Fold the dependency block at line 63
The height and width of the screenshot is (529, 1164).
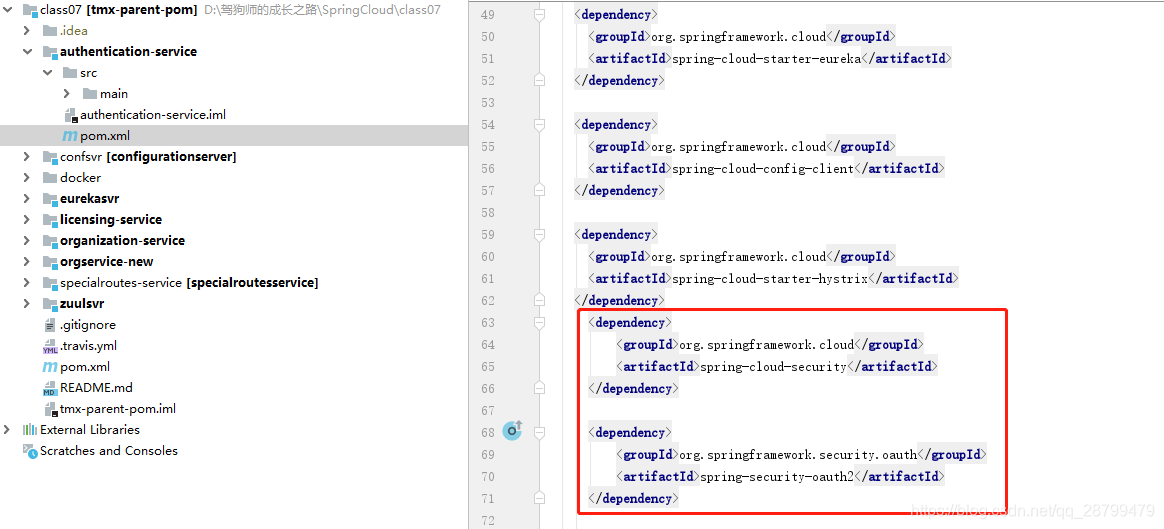(x=540, y=322)
